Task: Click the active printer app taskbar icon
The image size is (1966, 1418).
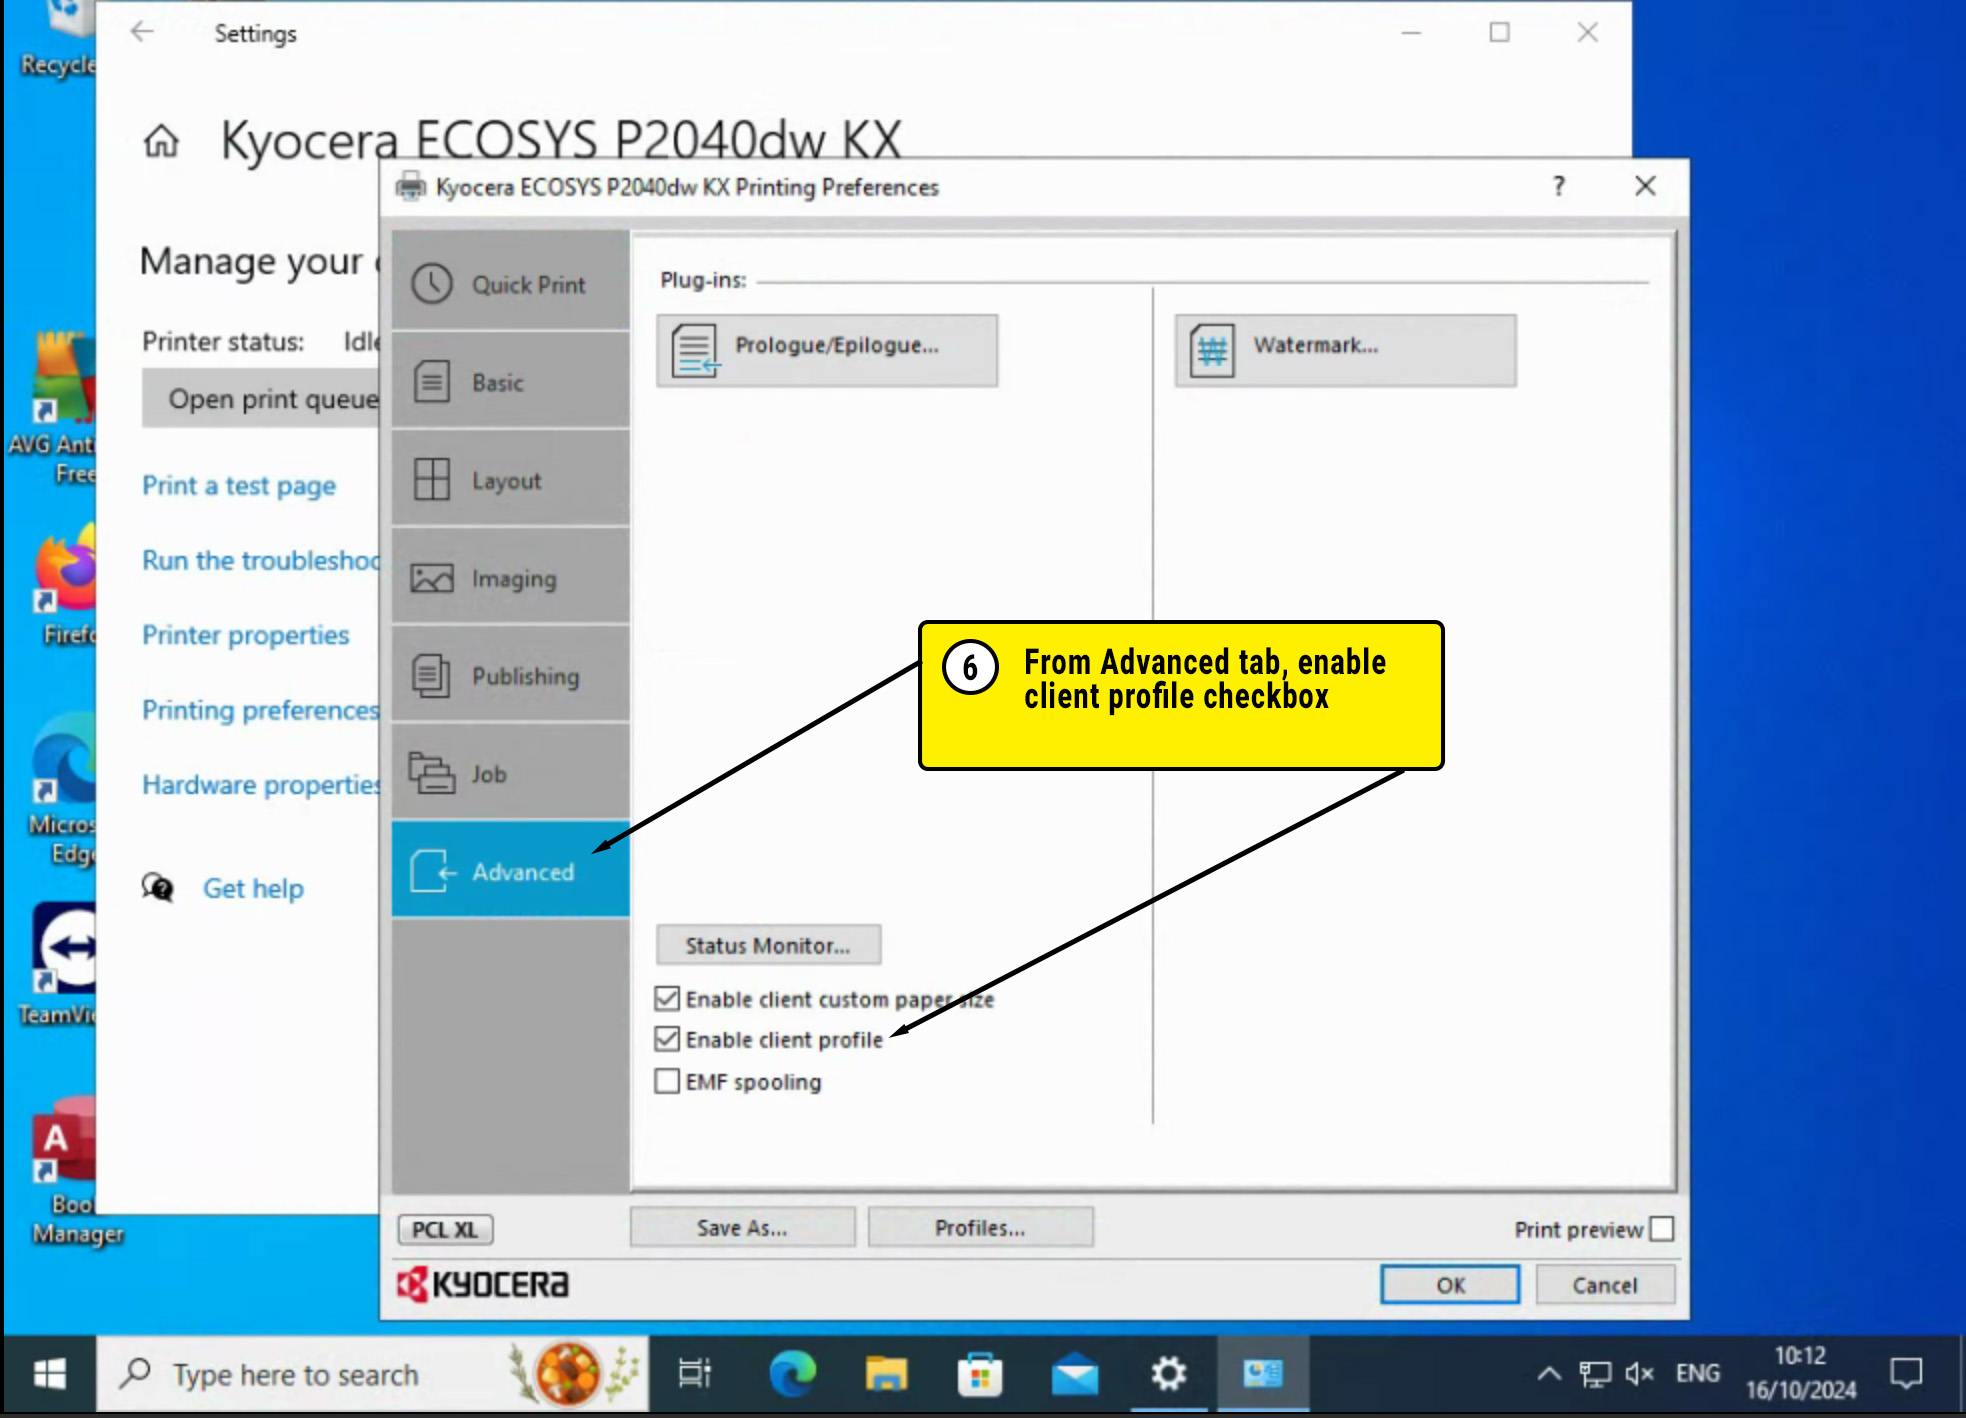Action: click(x=1262, y=1374)
